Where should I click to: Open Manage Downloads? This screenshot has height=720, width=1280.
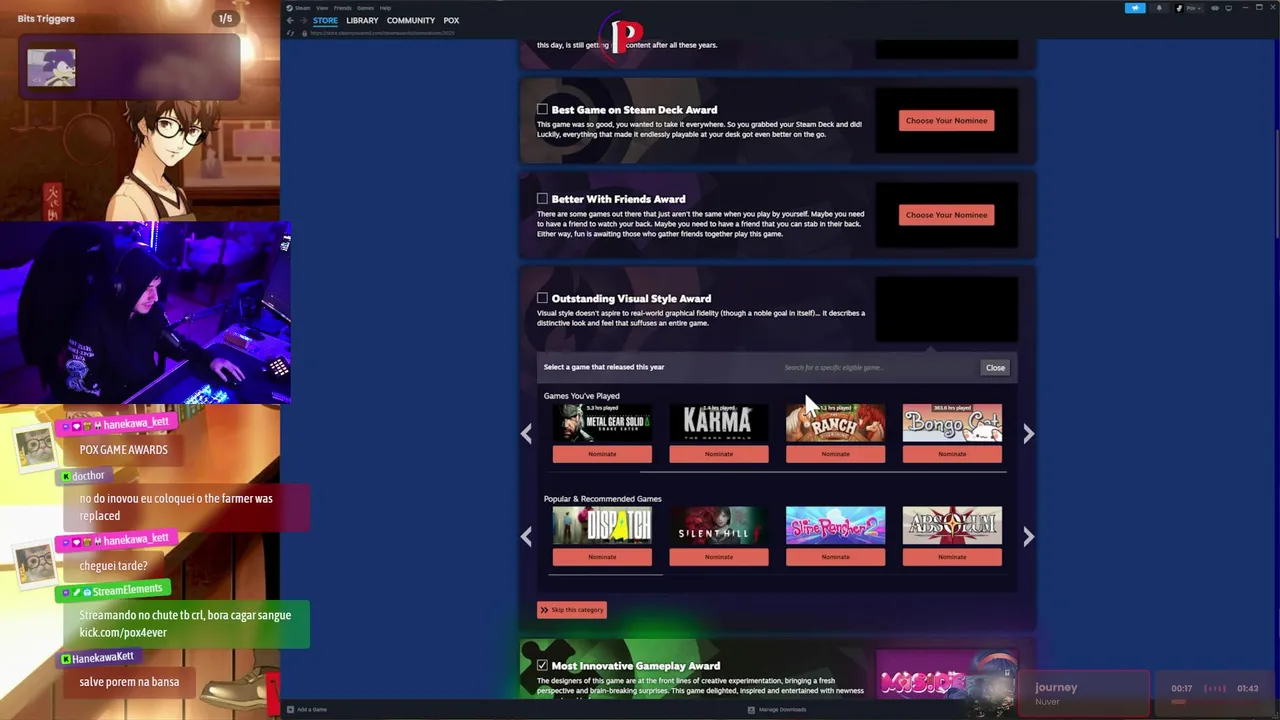(777, 710)
